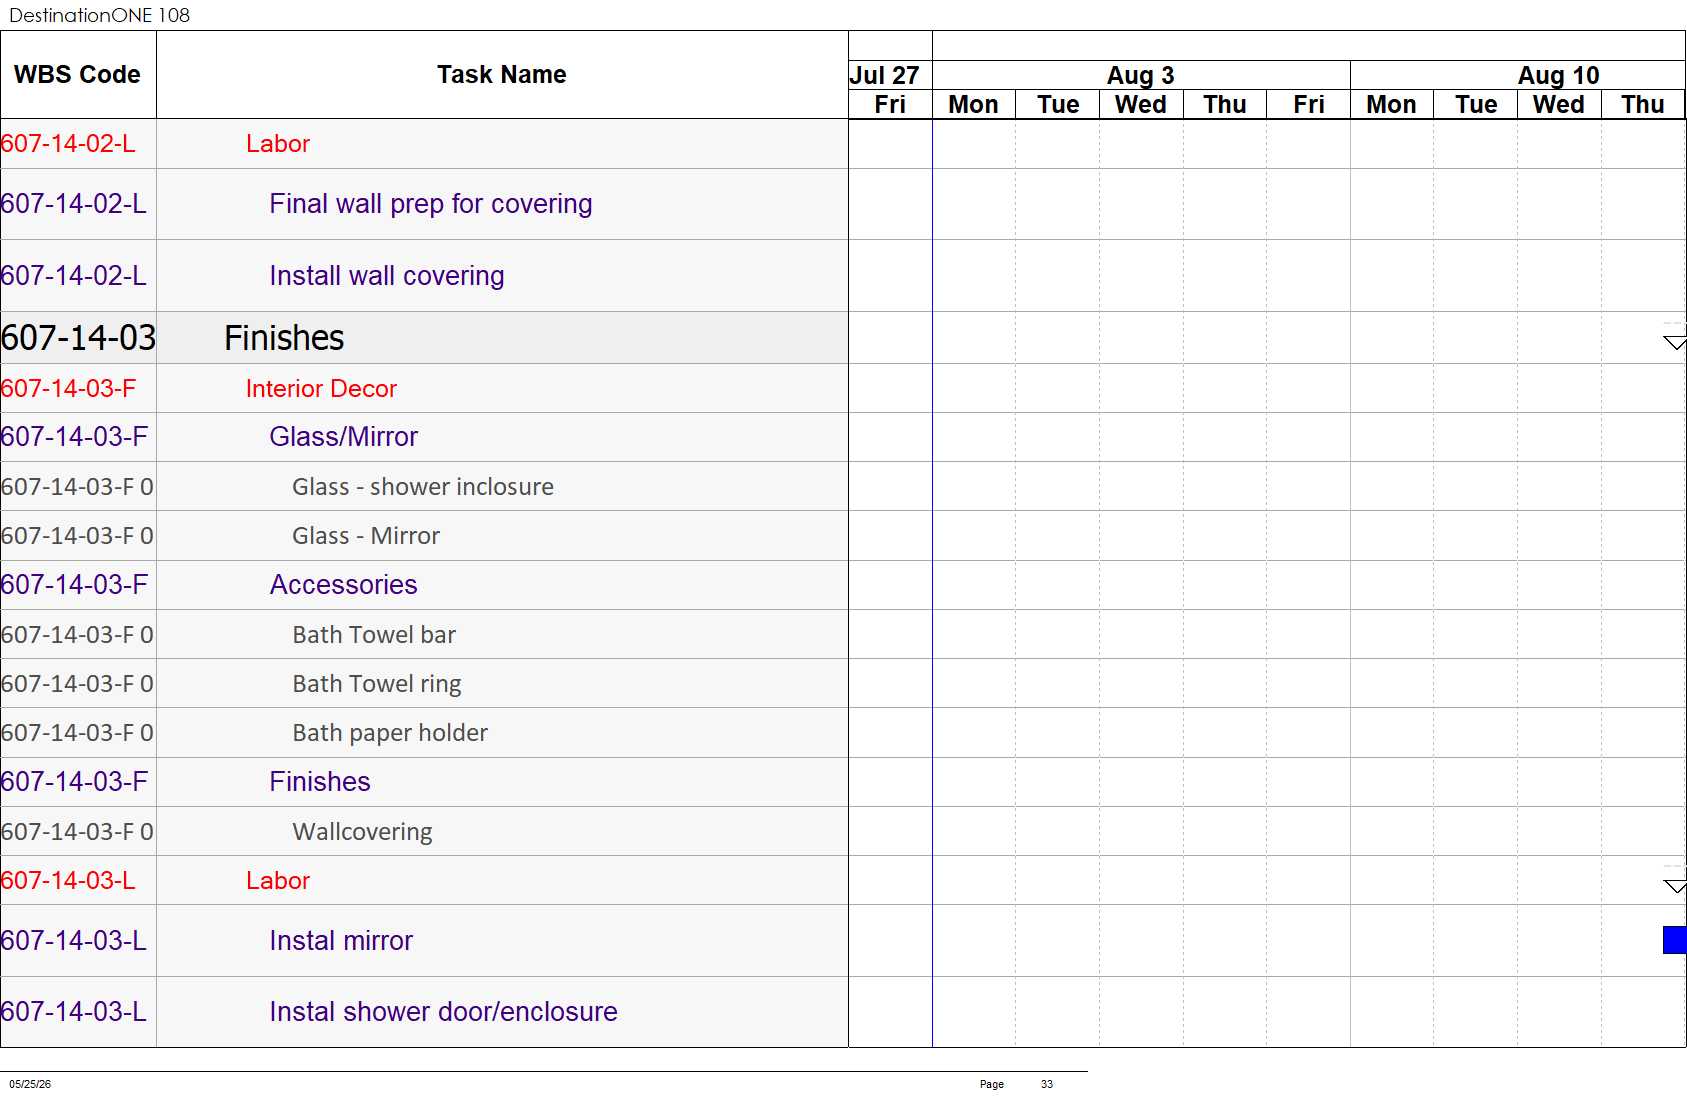
Task: Select the Accessories task group
Action: pos(343,585)
